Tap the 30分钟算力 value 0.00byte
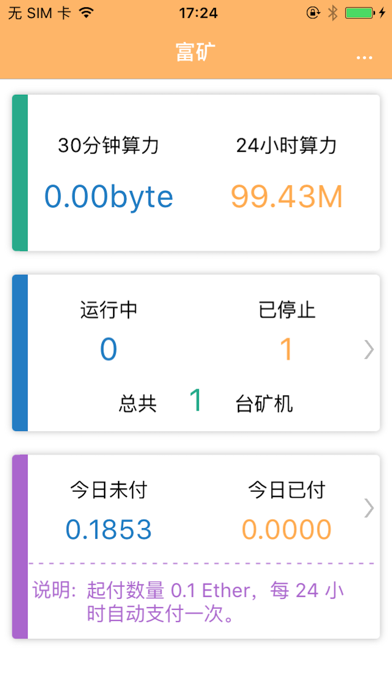392x696 pixels. pyautogui.click(x=109, y=197)
